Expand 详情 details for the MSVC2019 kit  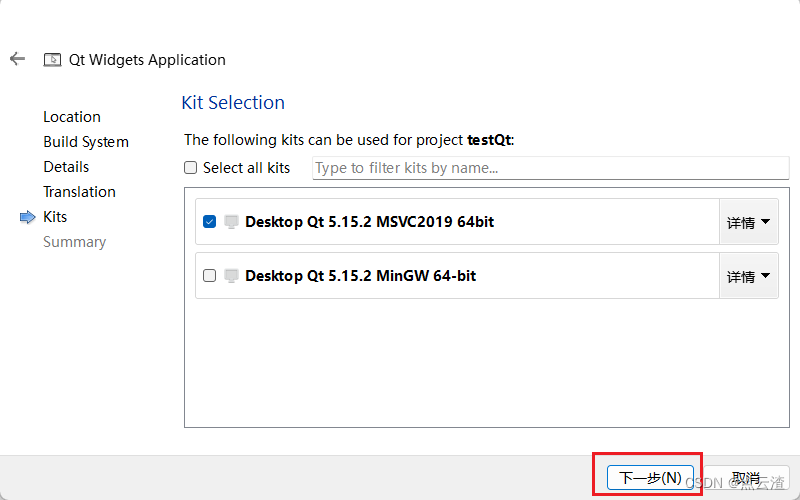(x=749, y=222)
